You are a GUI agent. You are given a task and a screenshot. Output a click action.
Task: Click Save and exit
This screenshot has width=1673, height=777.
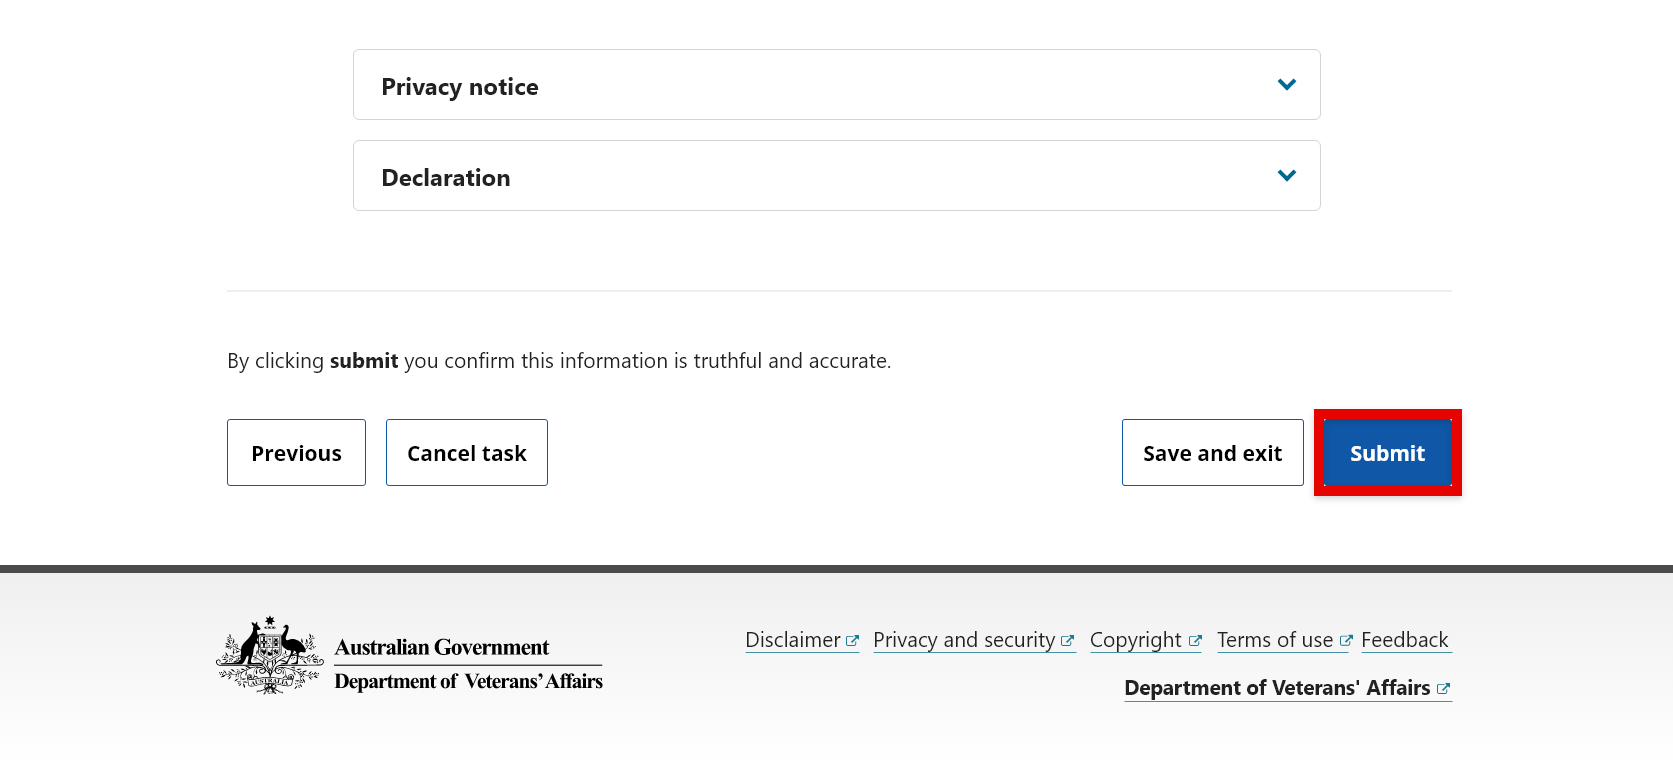point(1212,453)
